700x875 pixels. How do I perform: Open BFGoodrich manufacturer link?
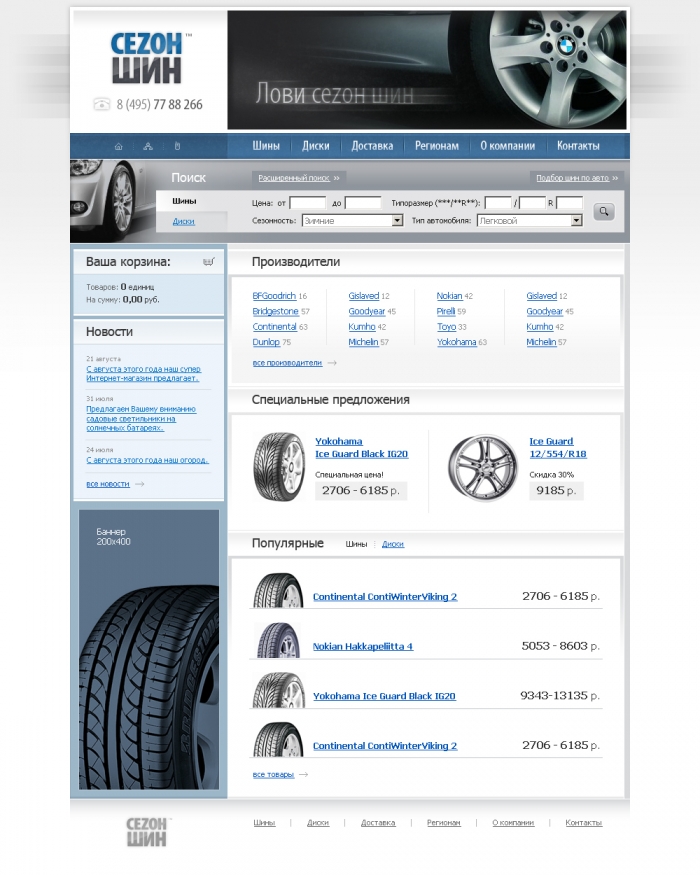pyautogui.click(x=274, y=296)
